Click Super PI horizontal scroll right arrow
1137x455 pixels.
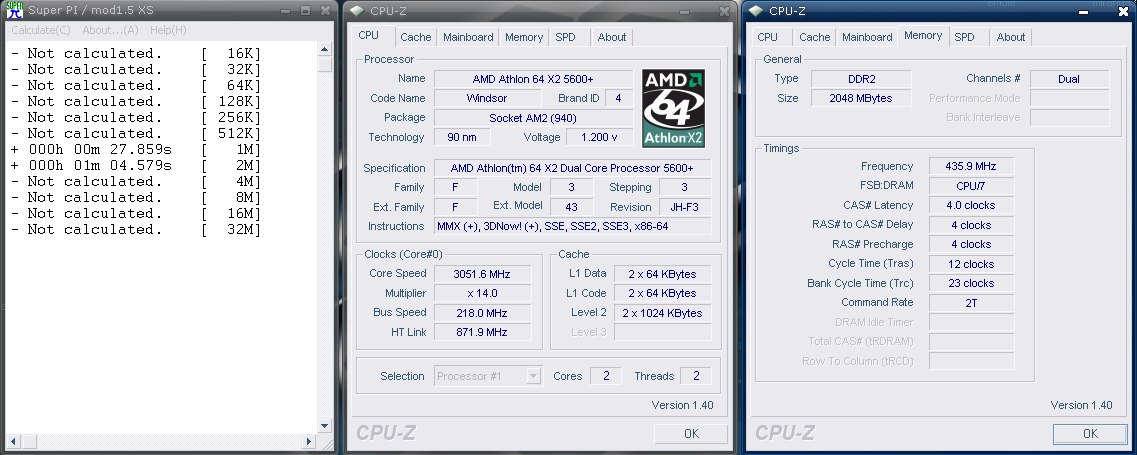click(x=309, y=440)
